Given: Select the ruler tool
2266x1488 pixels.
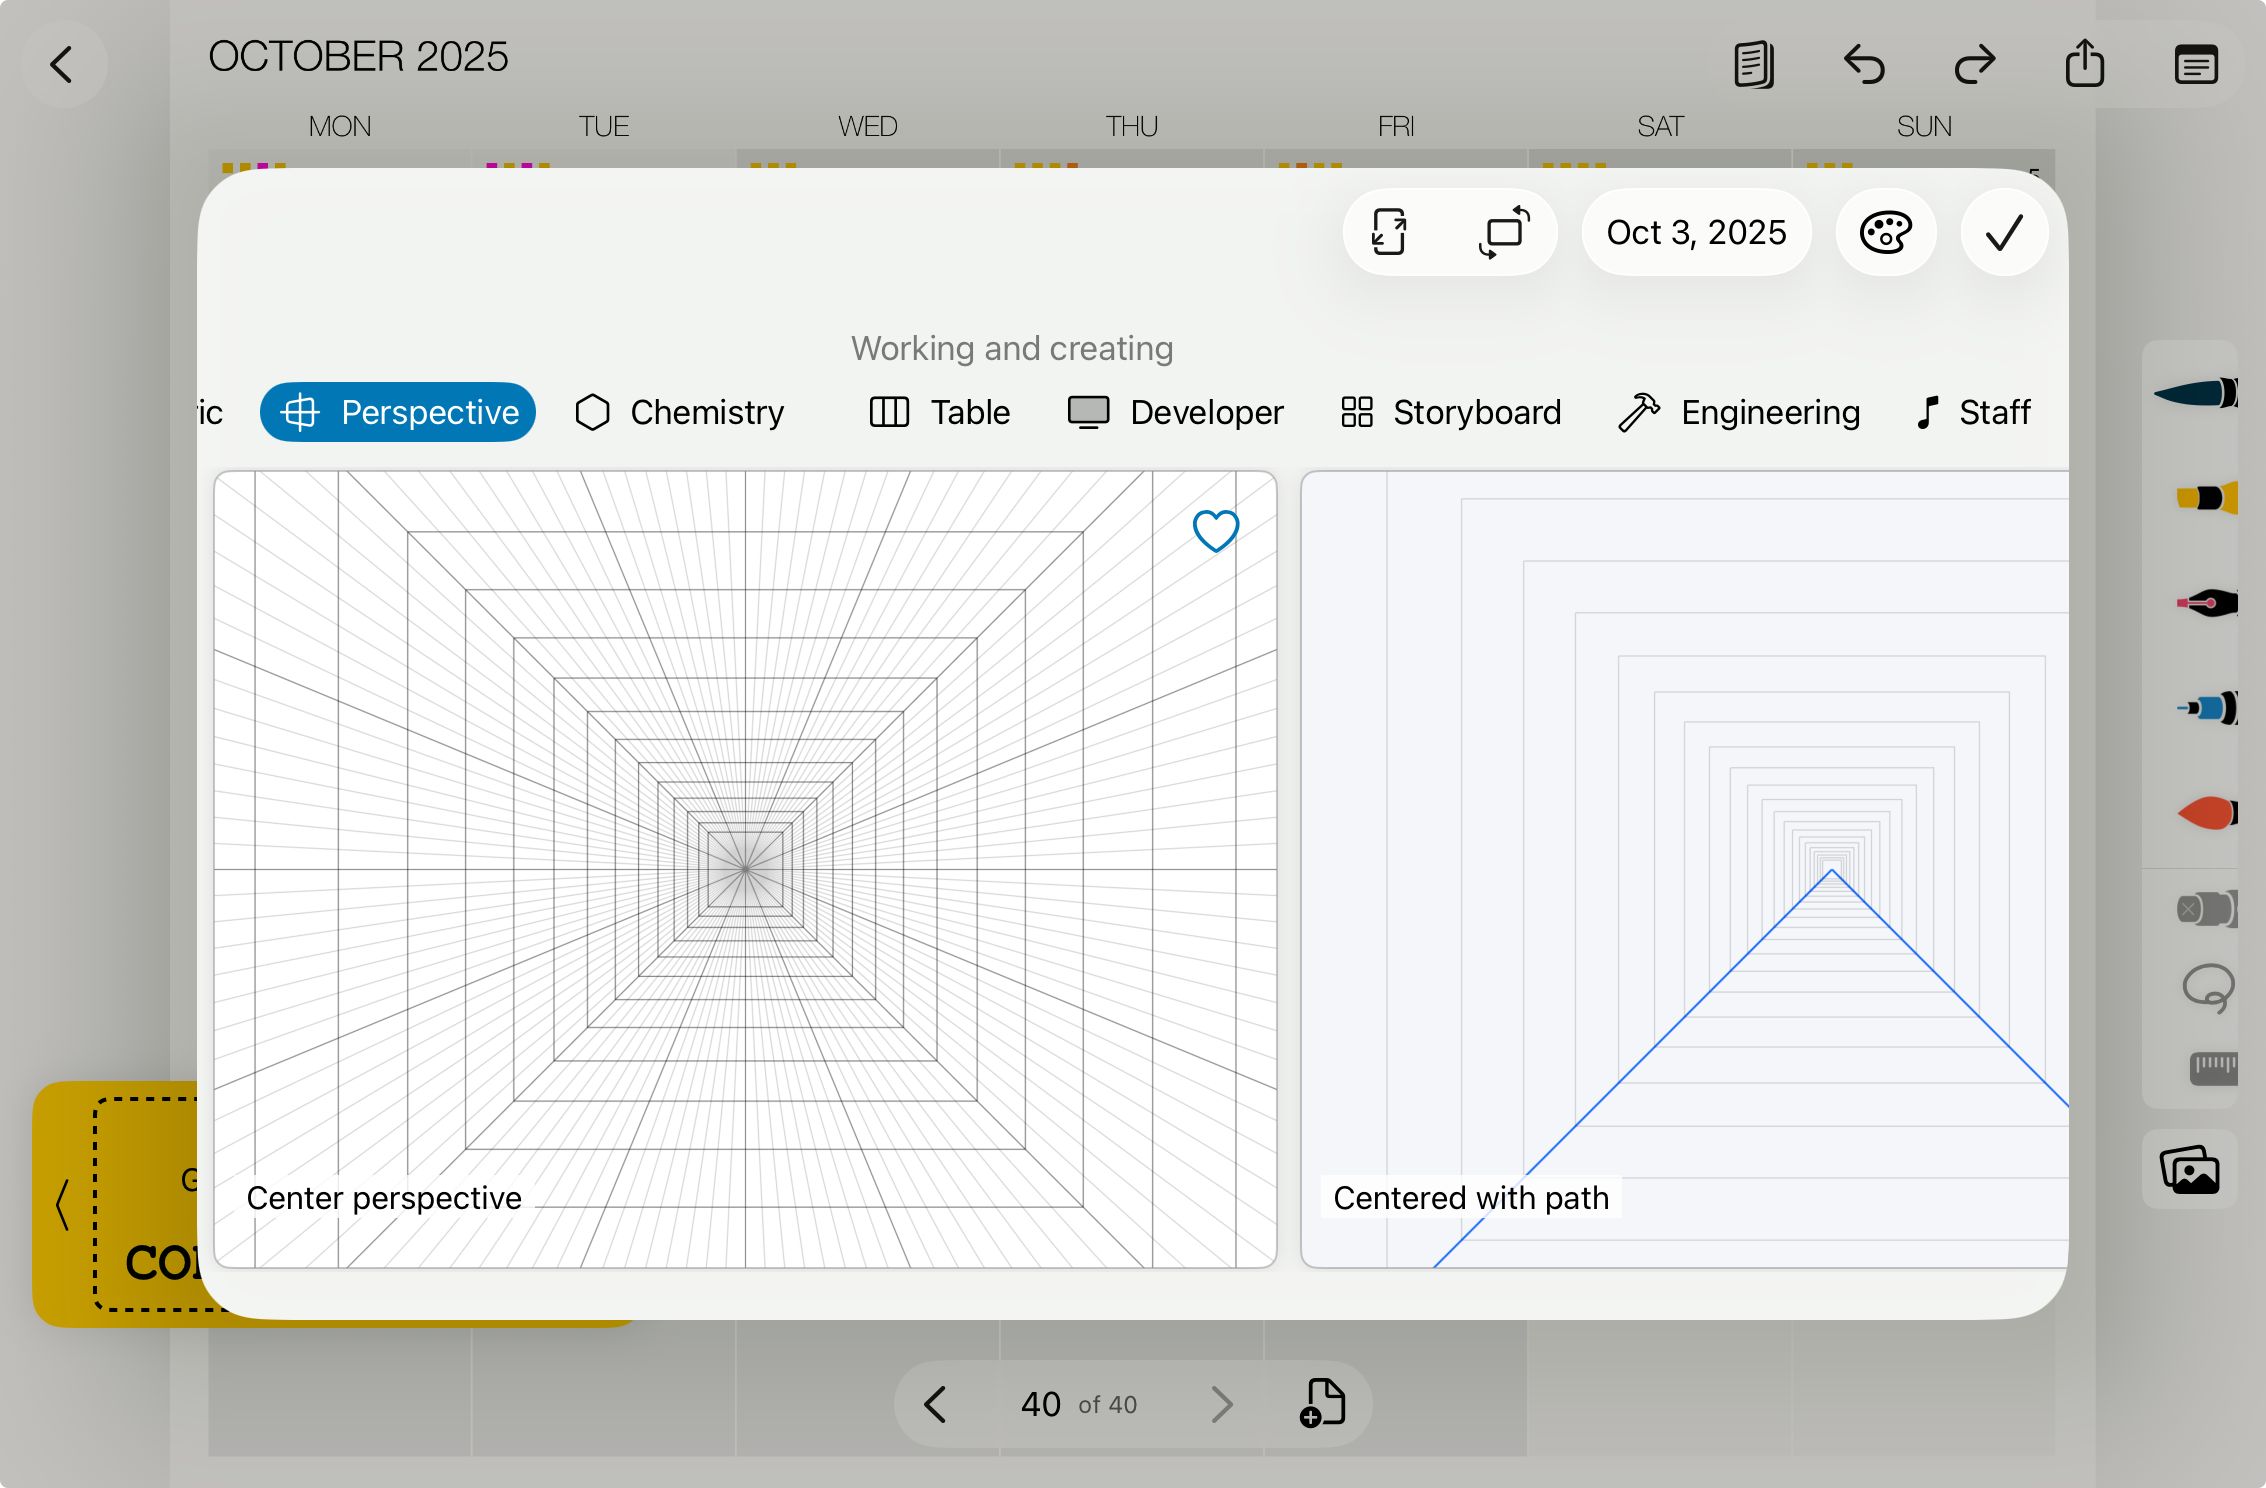Looking at the screenshot, I should click(2214, 1068).
